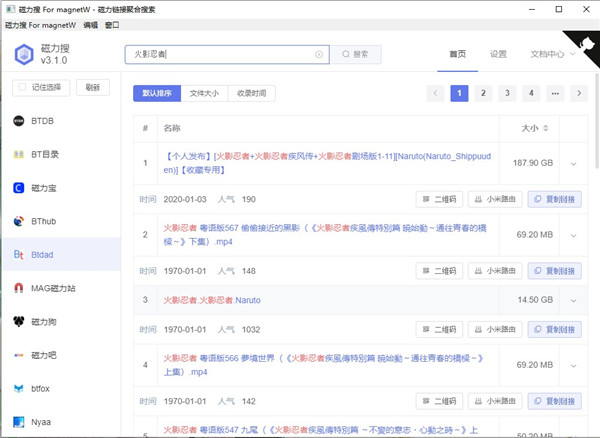
Task: Open the GitHub corner icon
Action: click(x=586, y=44)
